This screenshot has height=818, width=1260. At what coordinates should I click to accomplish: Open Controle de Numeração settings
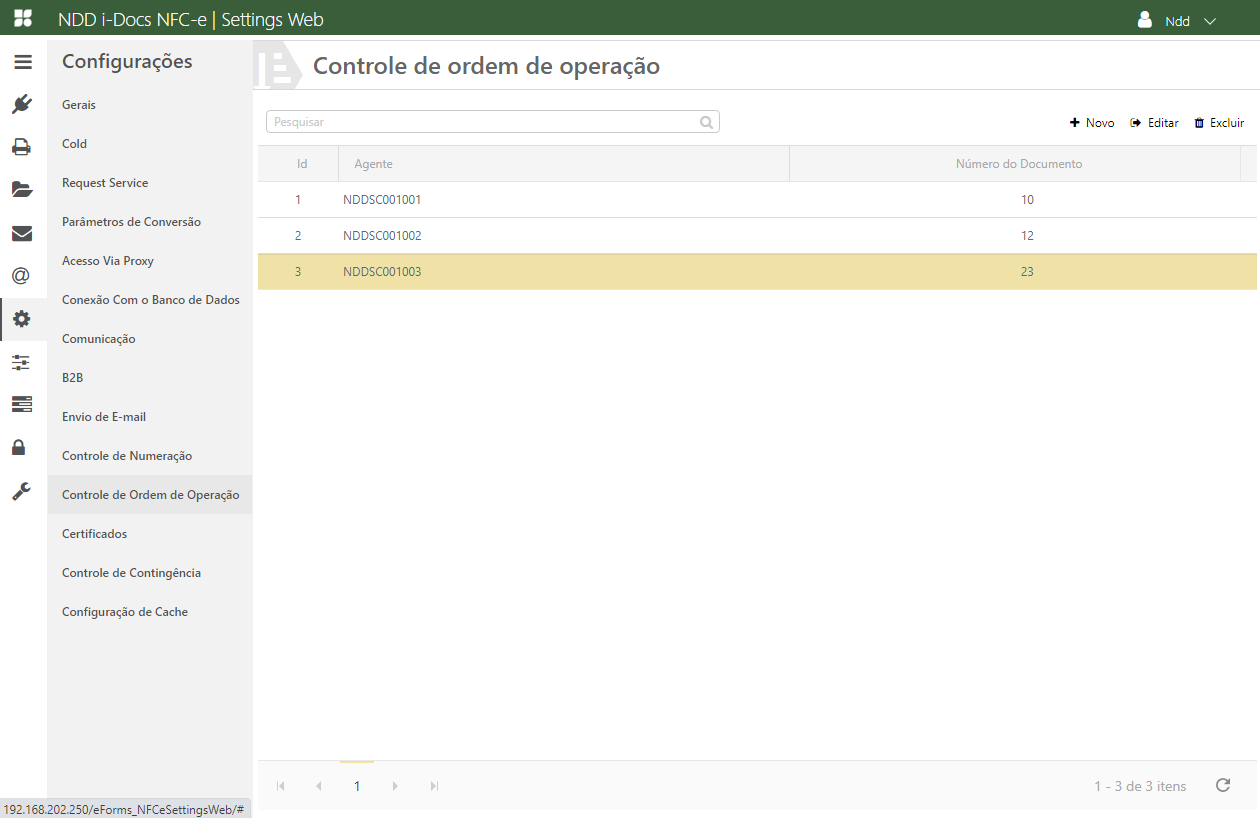pos(127,456)
